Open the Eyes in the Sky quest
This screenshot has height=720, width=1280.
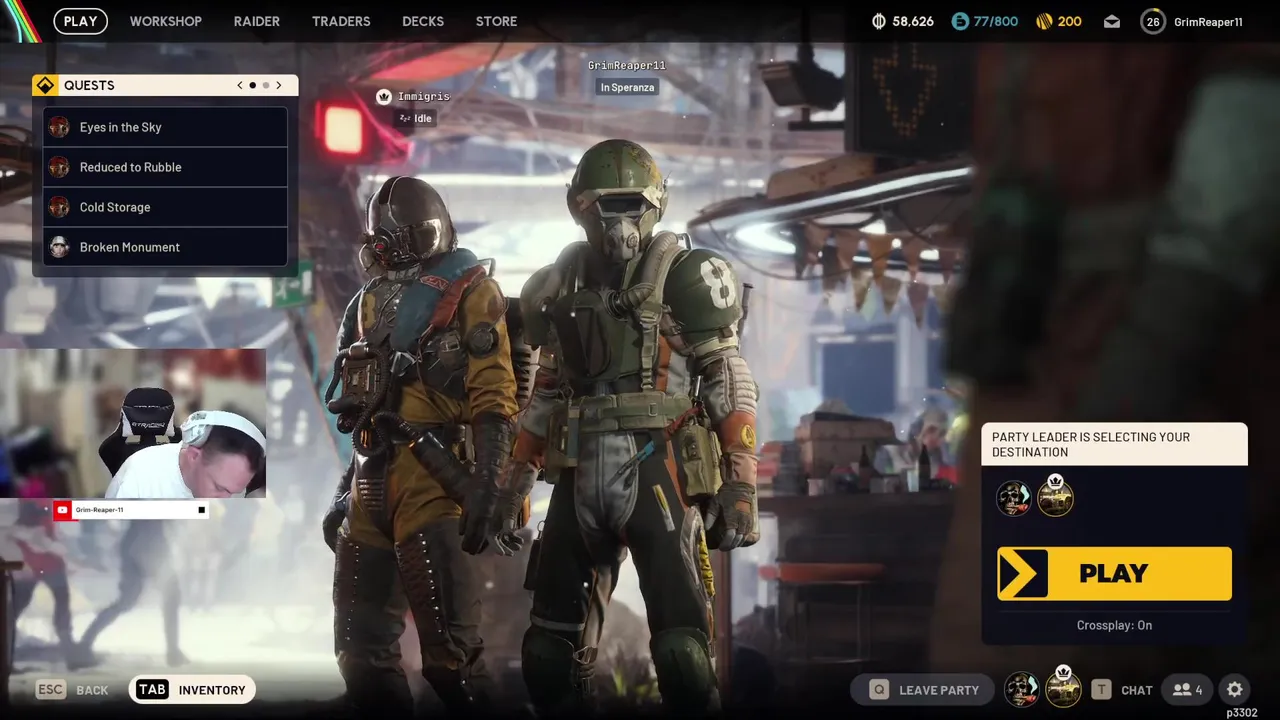(x=165, y=127)
